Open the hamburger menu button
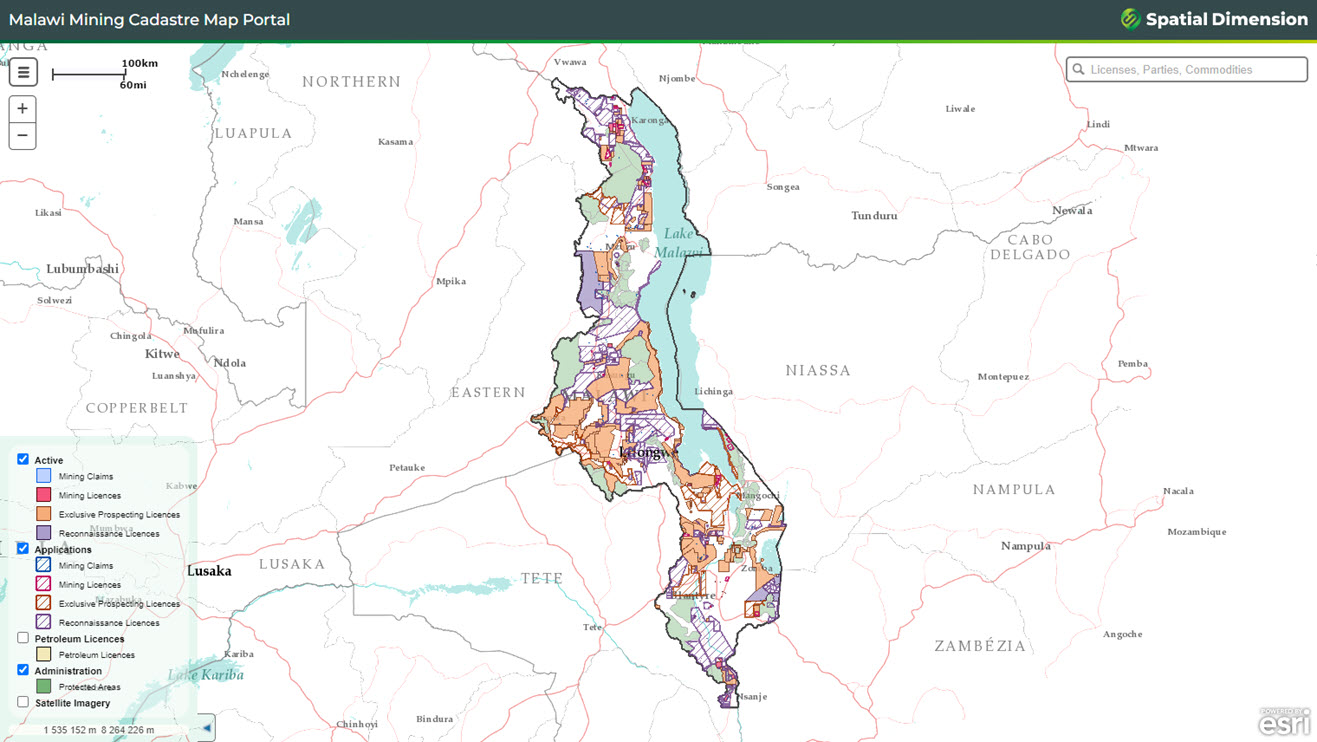 pyautogui.click(x=23, y=72)
